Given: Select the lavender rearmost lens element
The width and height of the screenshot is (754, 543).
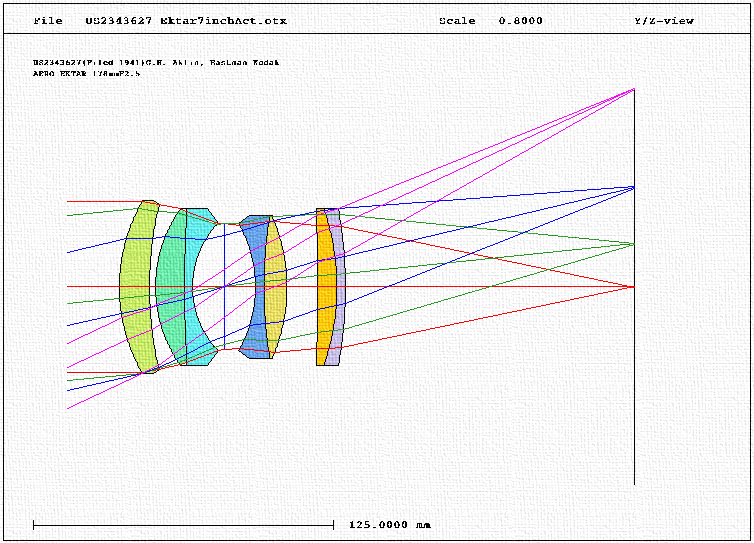Looking at the screenshot, I should [x=340, y=287].
